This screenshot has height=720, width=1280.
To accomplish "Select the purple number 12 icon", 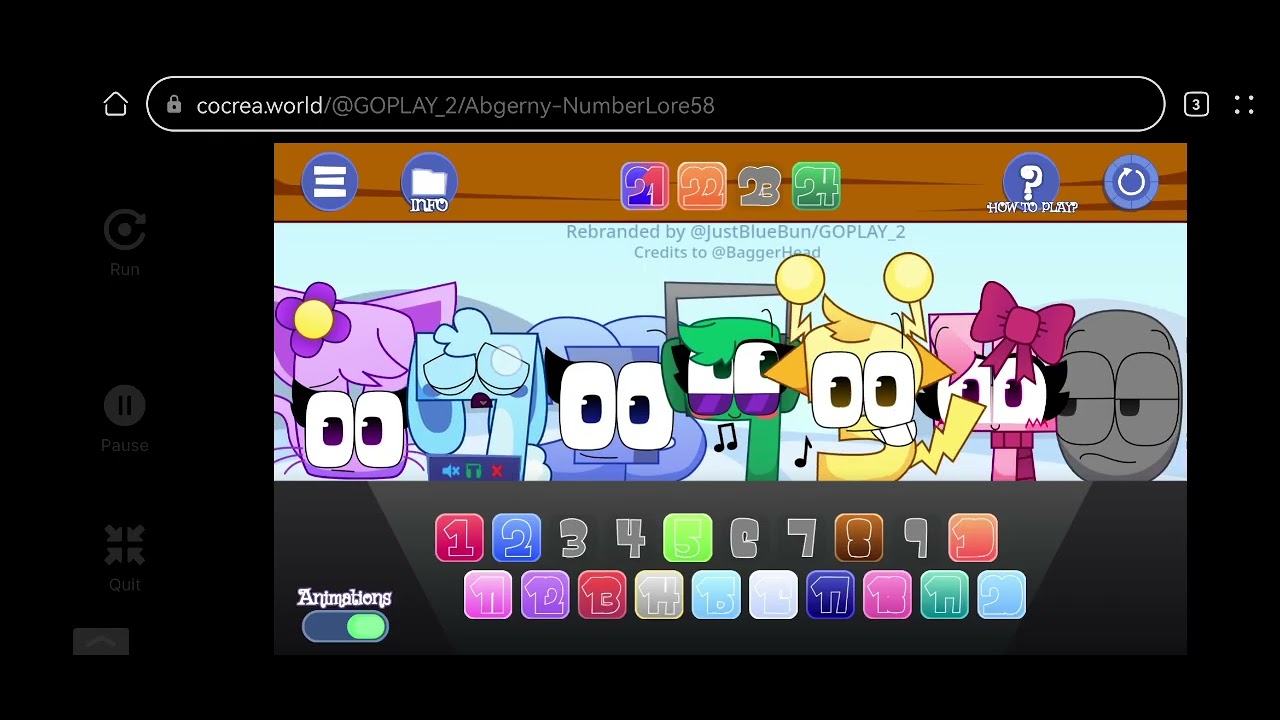I will click(545, 595).
